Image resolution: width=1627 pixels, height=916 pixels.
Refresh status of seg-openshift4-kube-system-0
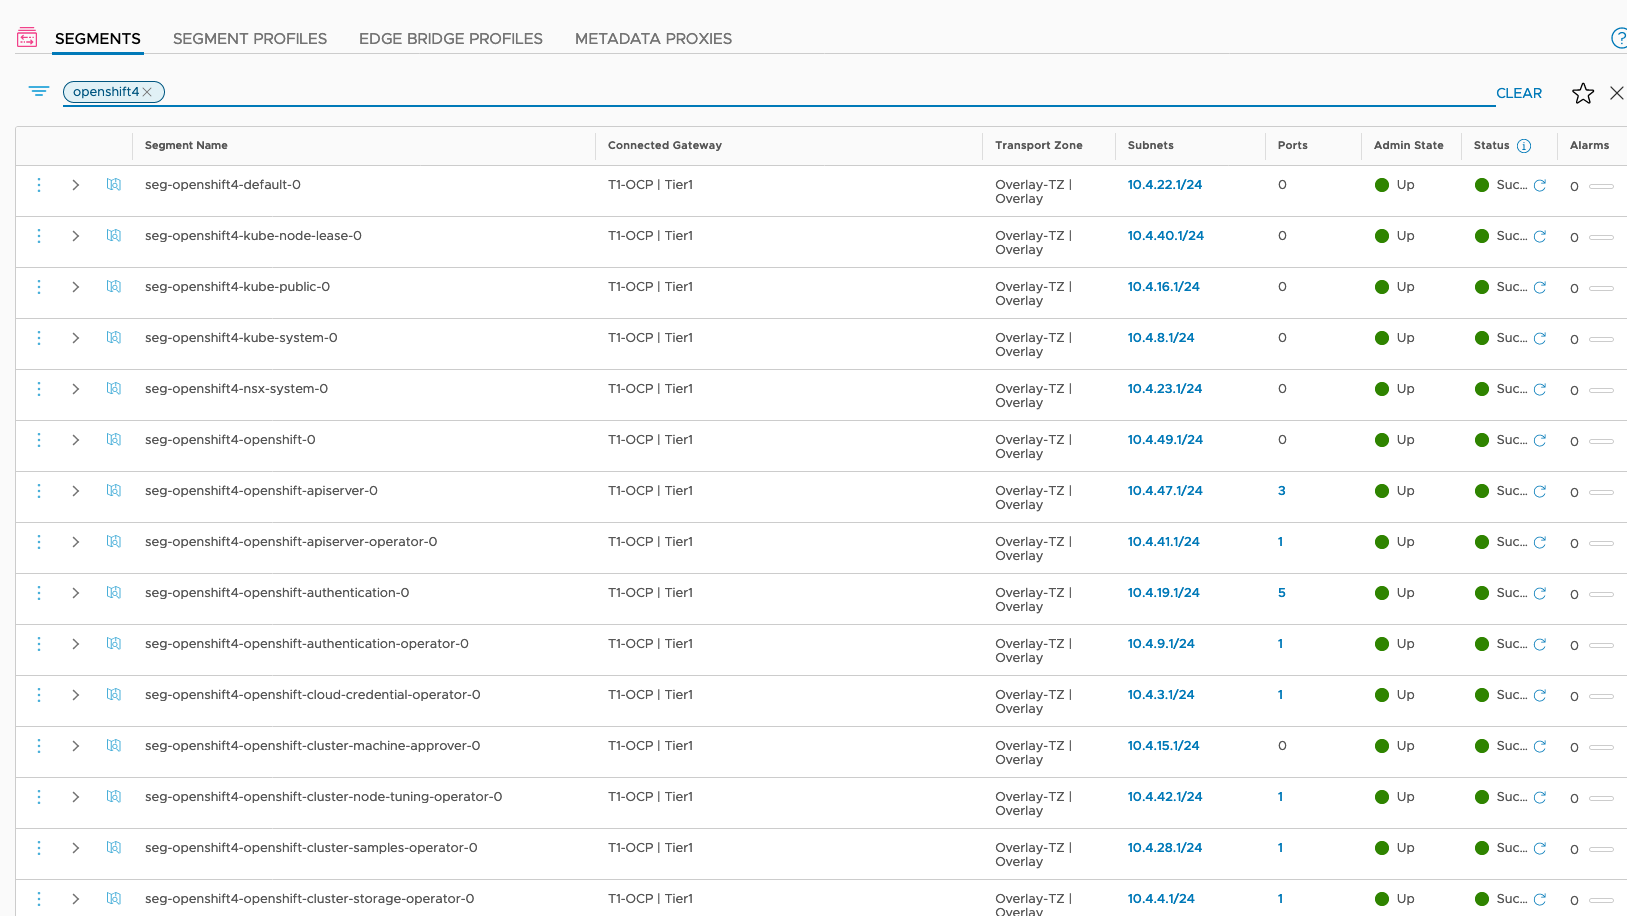pos(1540,338)
